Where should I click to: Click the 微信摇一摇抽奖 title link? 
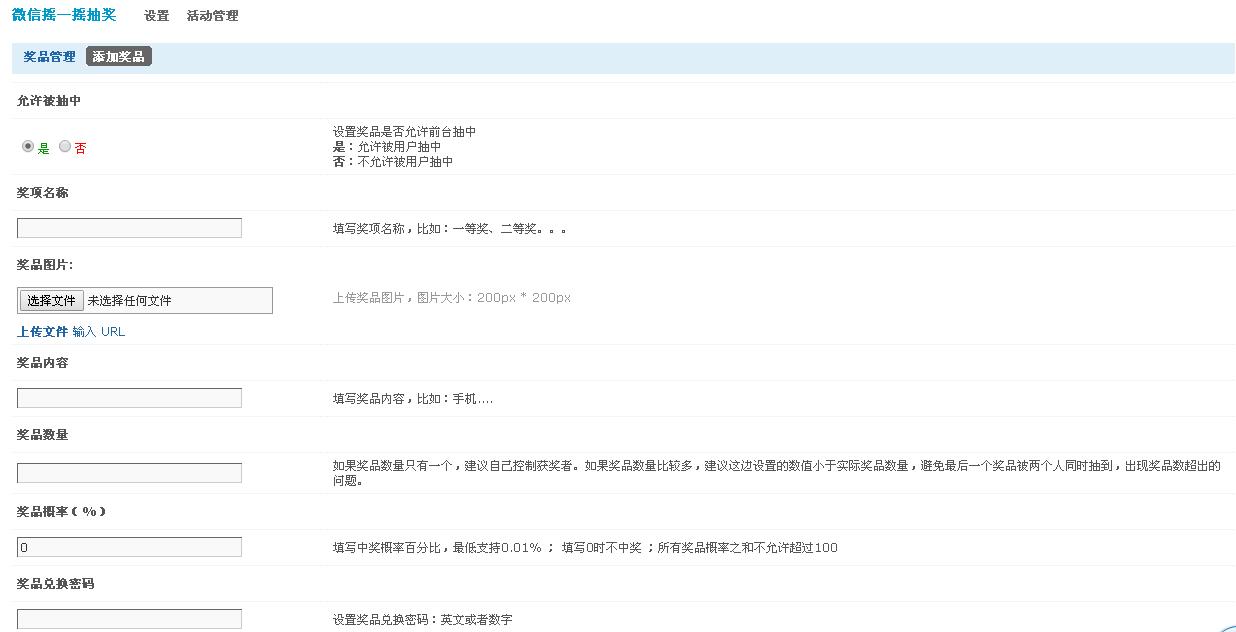pos(64,15)
